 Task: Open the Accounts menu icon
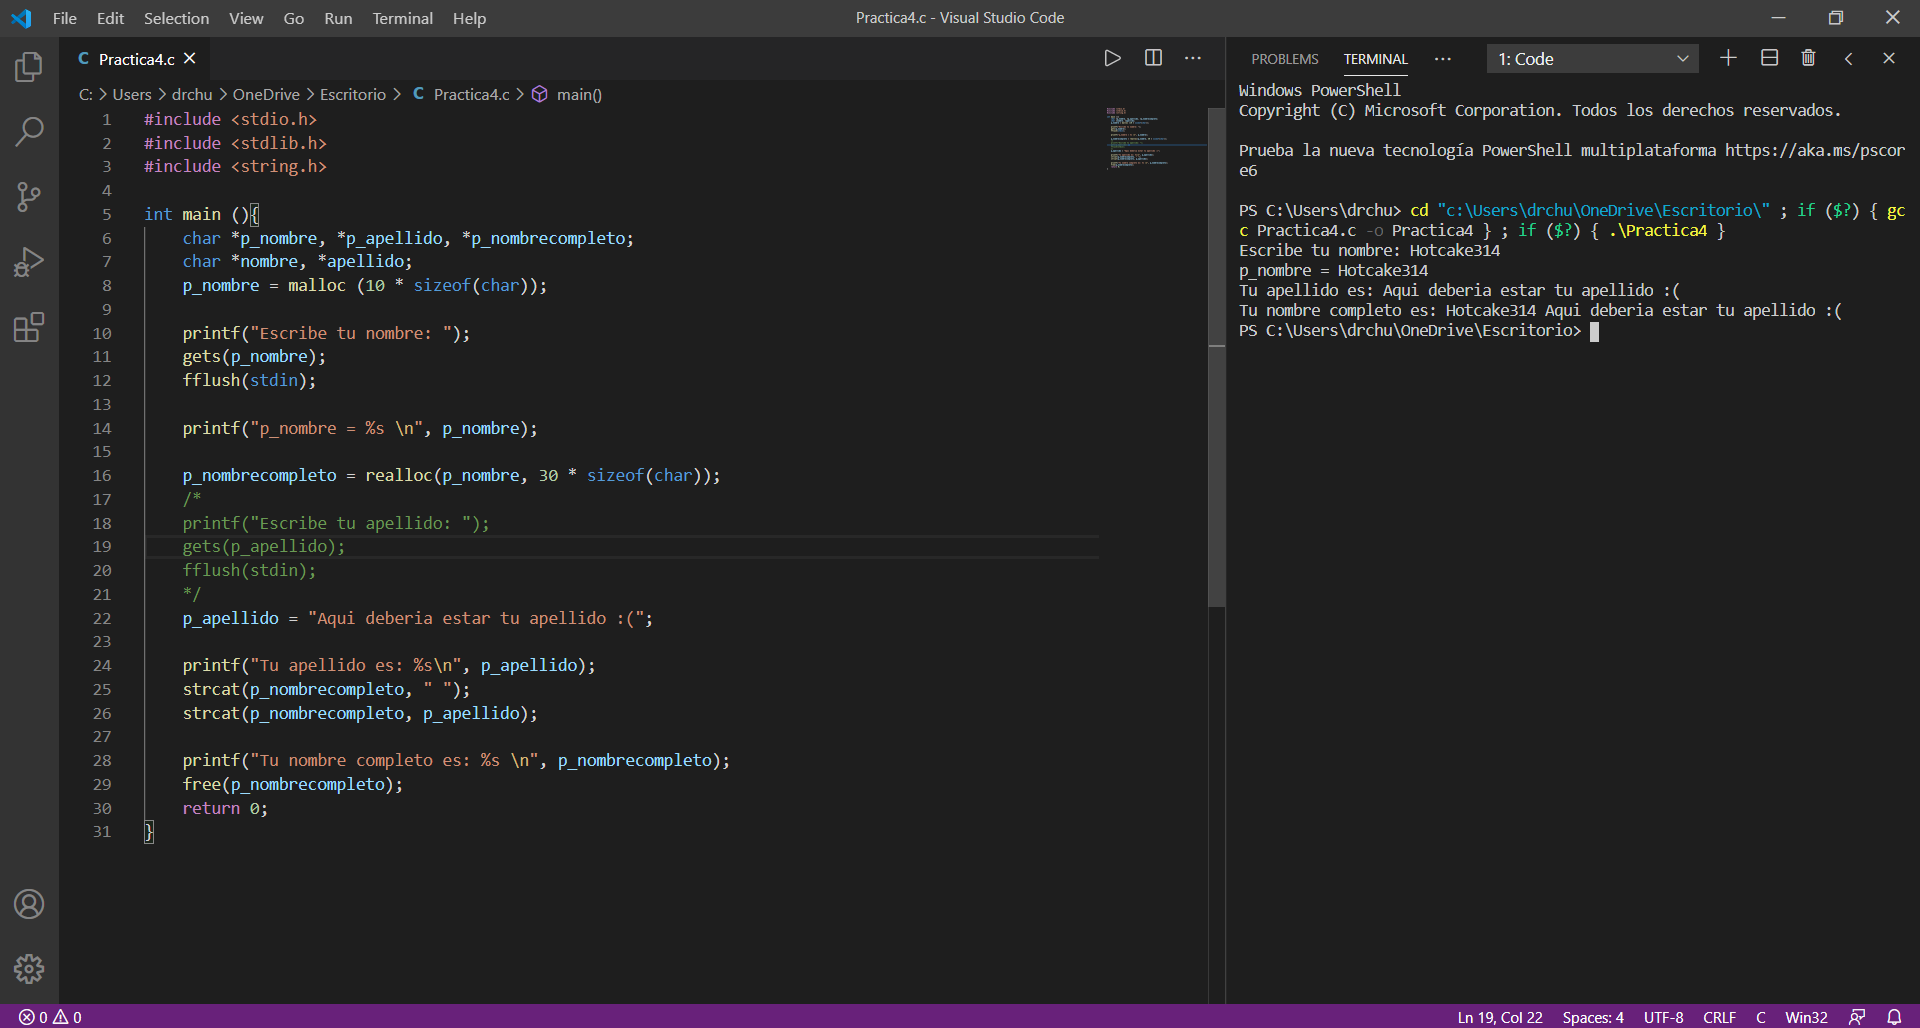click(x=29, y=904)
